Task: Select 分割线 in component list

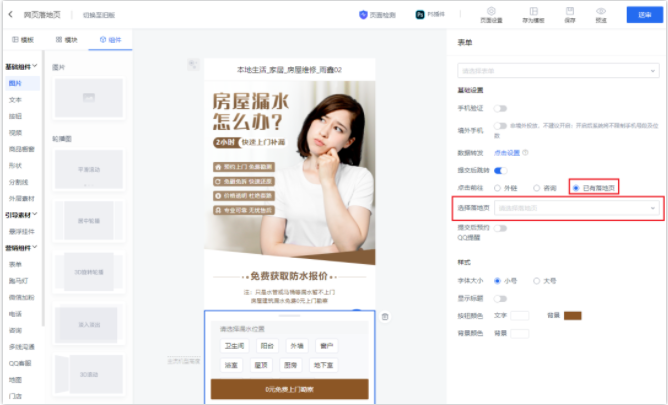Action: click(18, 182)
